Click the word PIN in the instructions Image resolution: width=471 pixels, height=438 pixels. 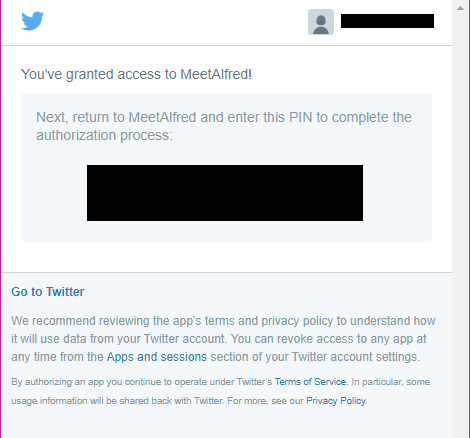click(301, 117)
